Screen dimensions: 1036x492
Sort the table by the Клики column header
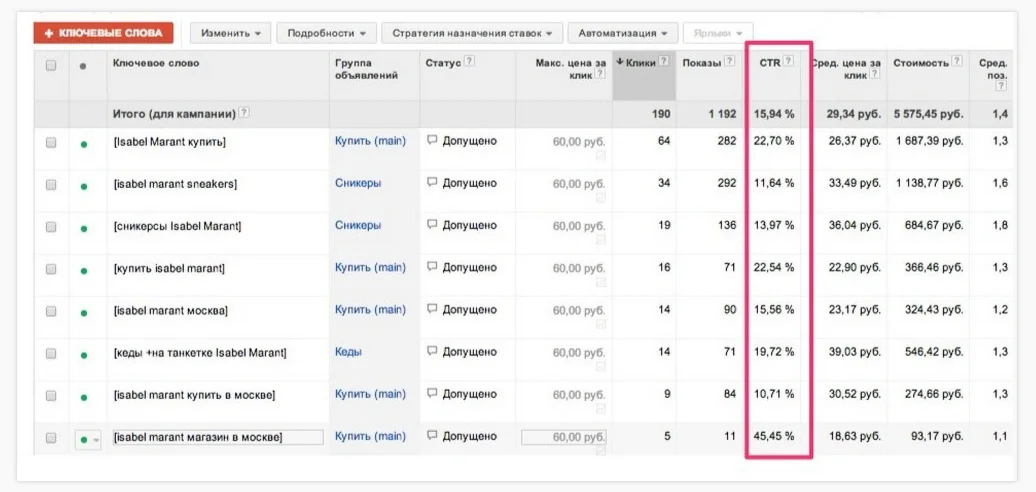[640, 63]
